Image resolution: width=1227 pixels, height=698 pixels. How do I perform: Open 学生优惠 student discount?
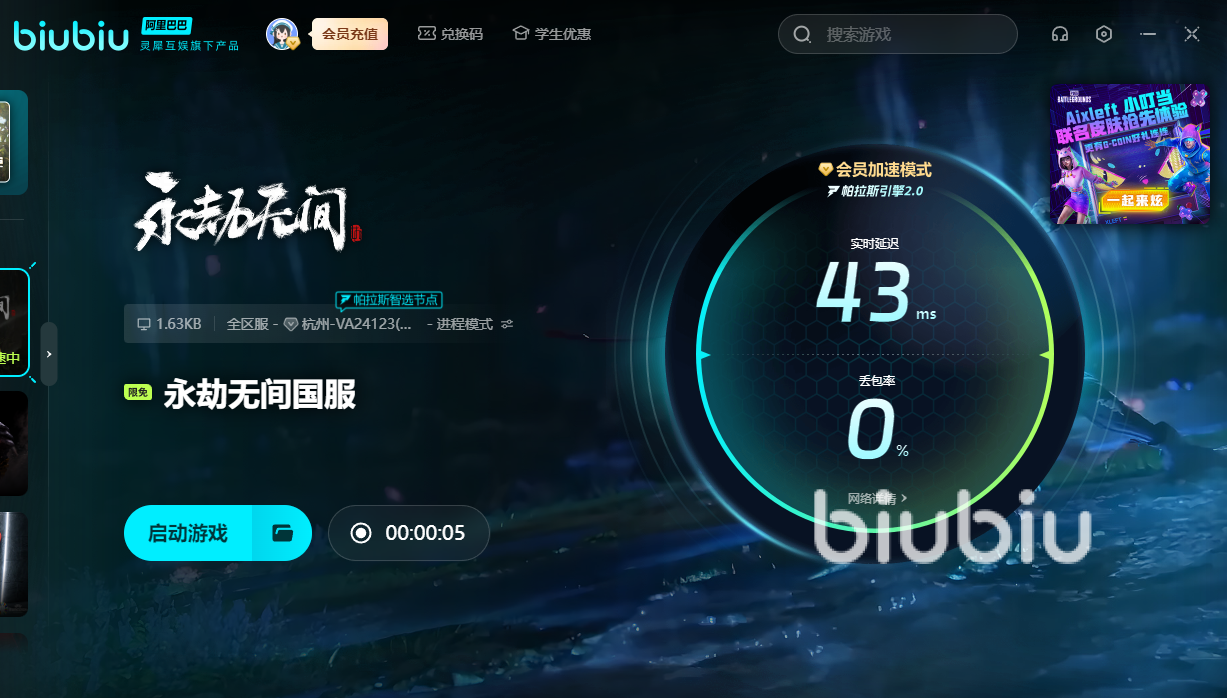pyautogui.click(x=551, y=34)
